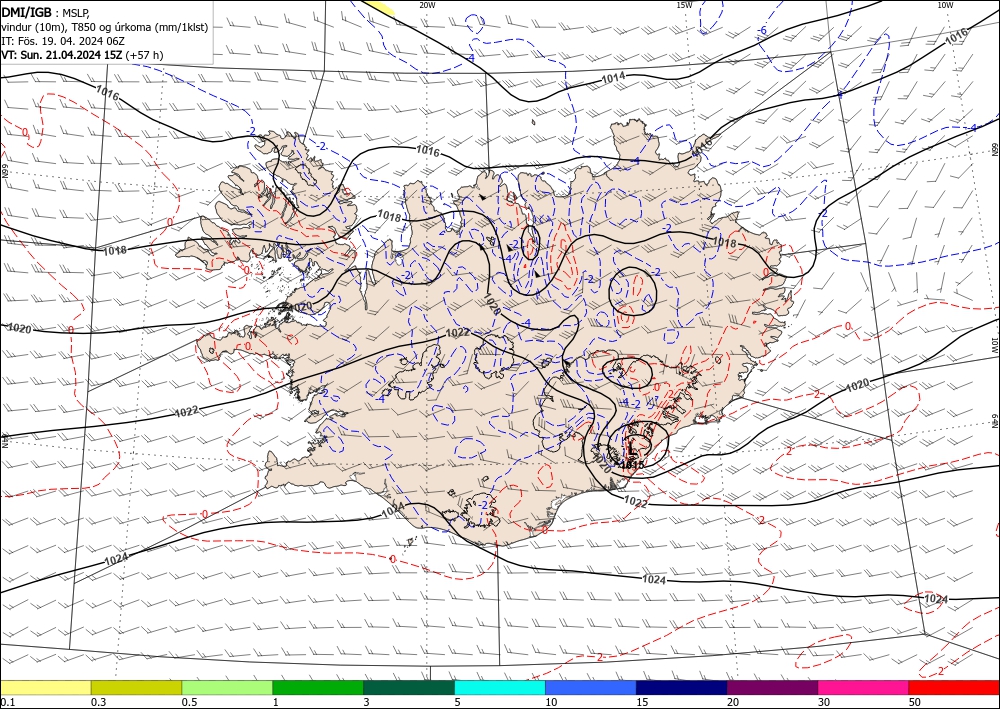The image size is (1000, 709).
Task: Click legend value '0.5'
Action: click(189, 702)
